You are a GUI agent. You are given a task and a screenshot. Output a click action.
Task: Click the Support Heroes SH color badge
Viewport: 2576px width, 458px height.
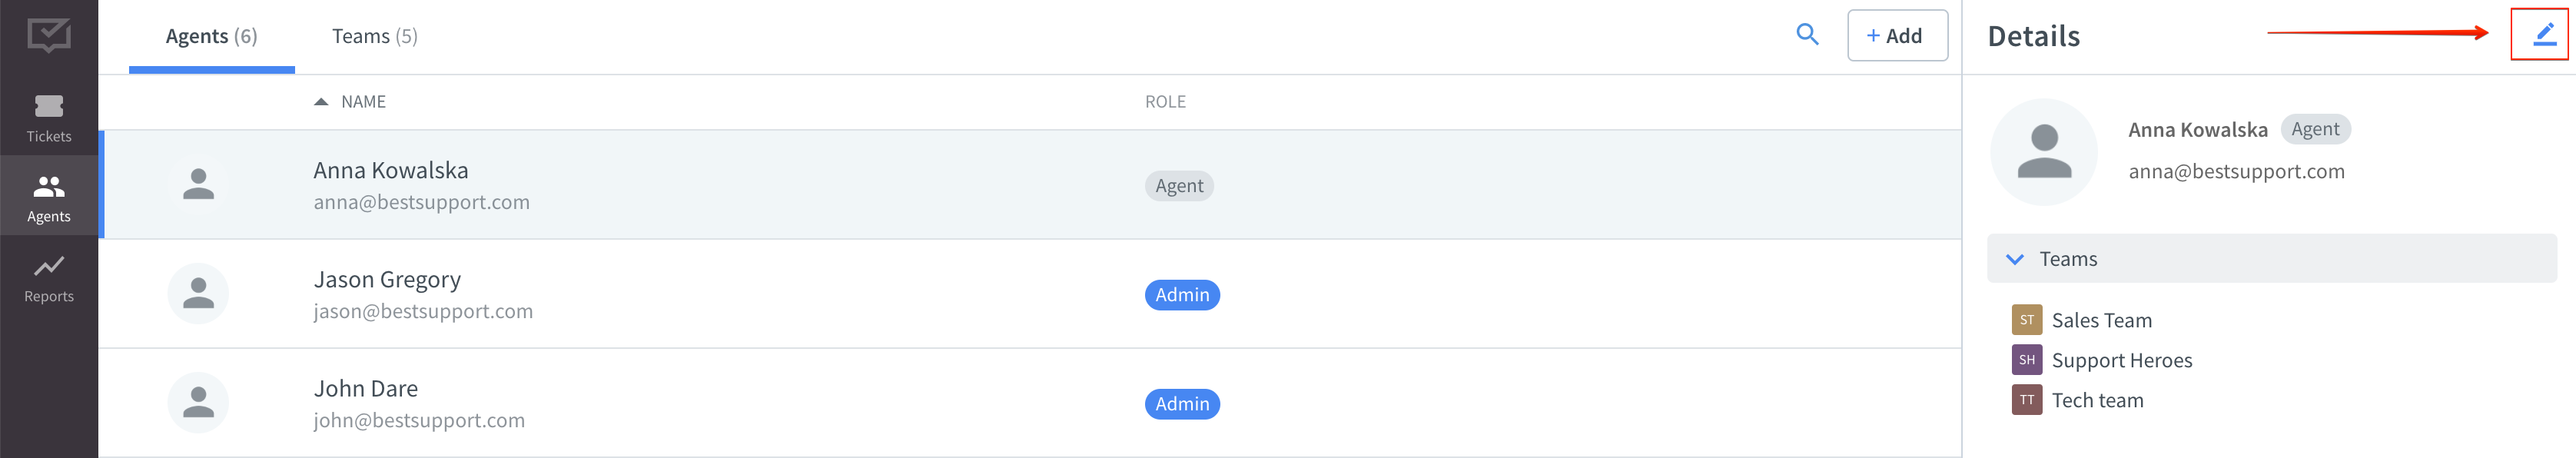(2026, 360)
